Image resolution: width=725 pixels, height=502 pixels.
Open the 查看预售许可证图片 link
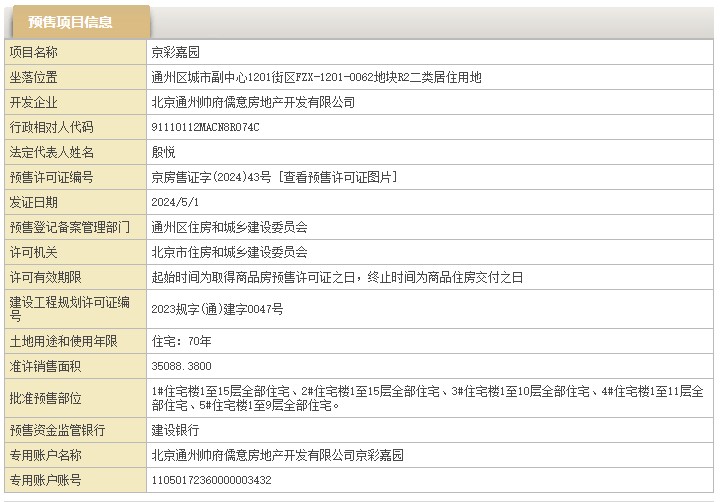pyautogui.click(x=338, y=177)
